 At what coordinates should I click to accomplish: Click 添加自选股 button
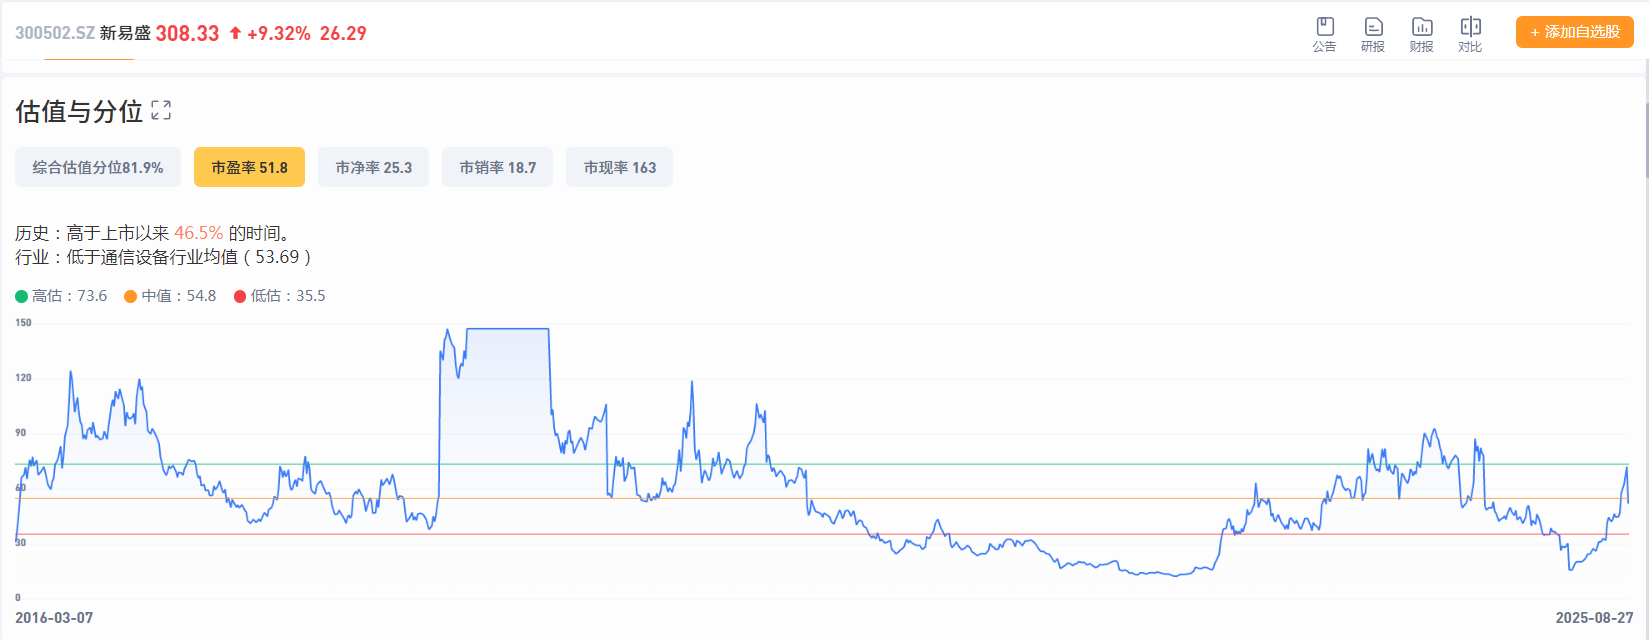[x=1574, y=32]
